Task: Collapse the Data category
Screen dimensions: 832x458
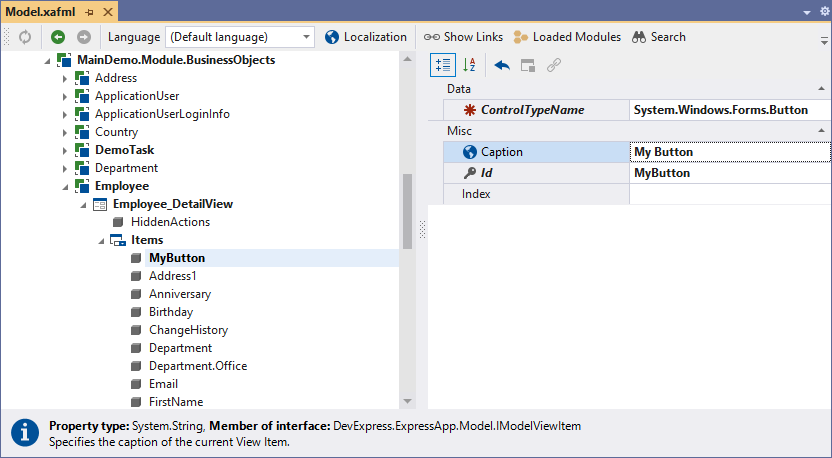Action: click(x=821, y=89)
